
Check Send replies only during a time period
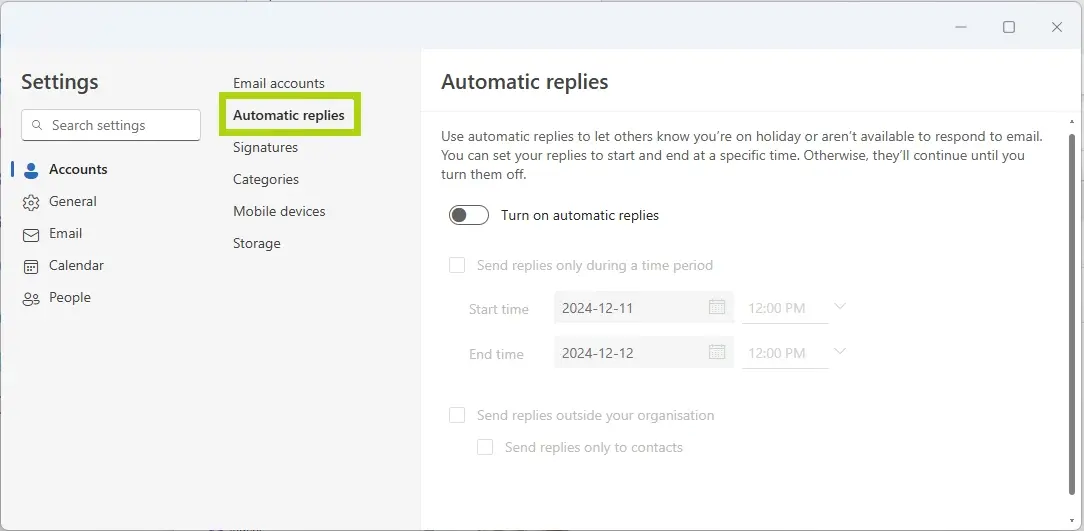[457, 265]
